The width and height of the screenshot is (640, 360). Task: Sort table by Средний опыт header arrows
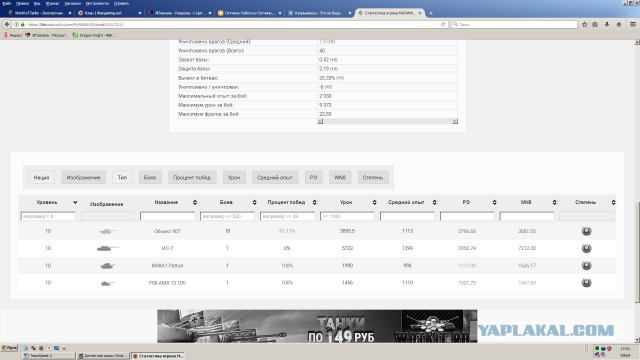(434, 202)
